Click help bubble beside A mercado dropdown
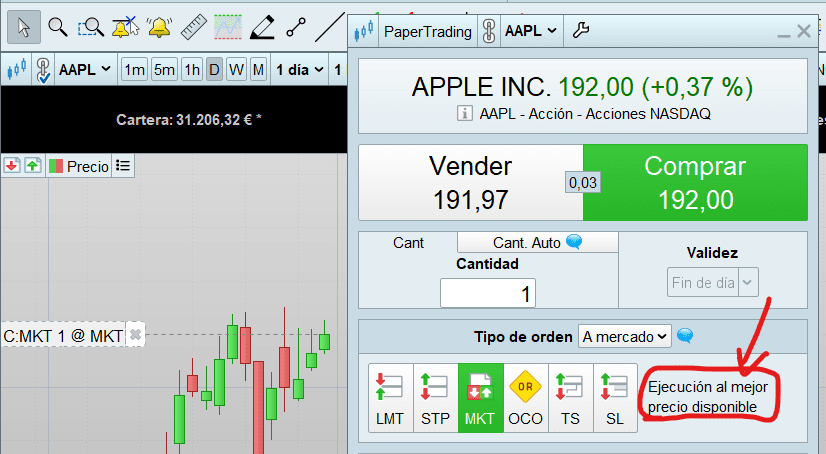Image resolution: width=826 pixels, height=454 pixels. click(685, 335)
